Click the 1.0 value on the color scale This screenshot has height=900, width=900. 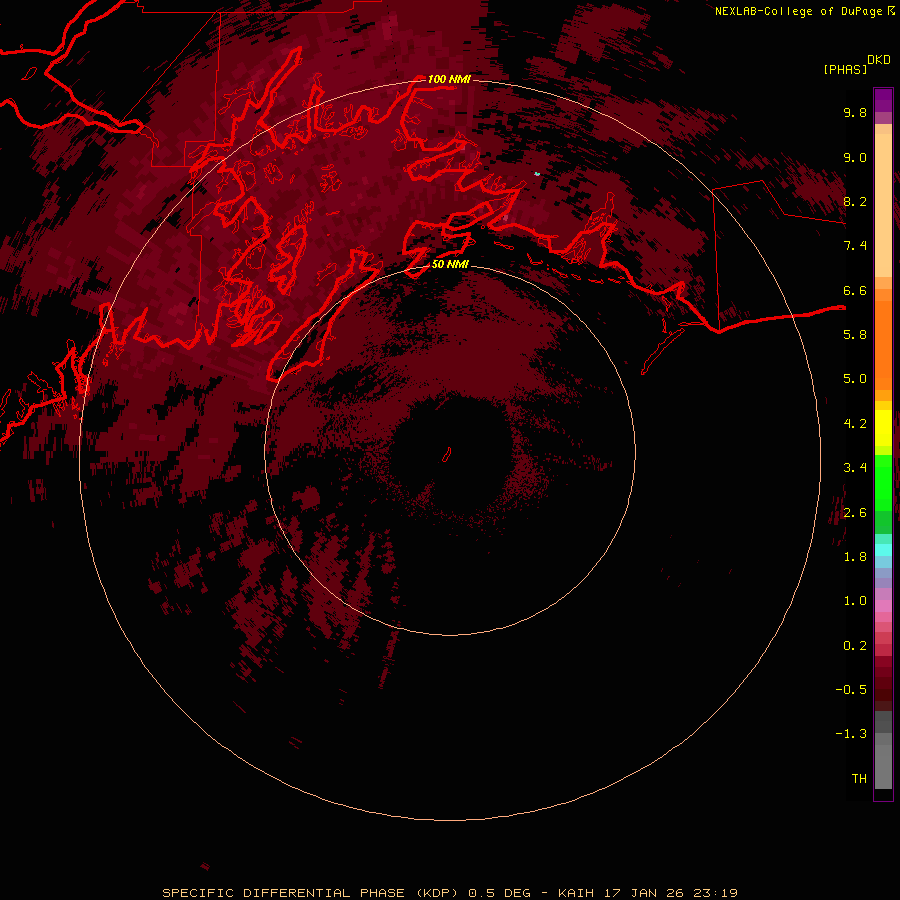tap(855, 601)
